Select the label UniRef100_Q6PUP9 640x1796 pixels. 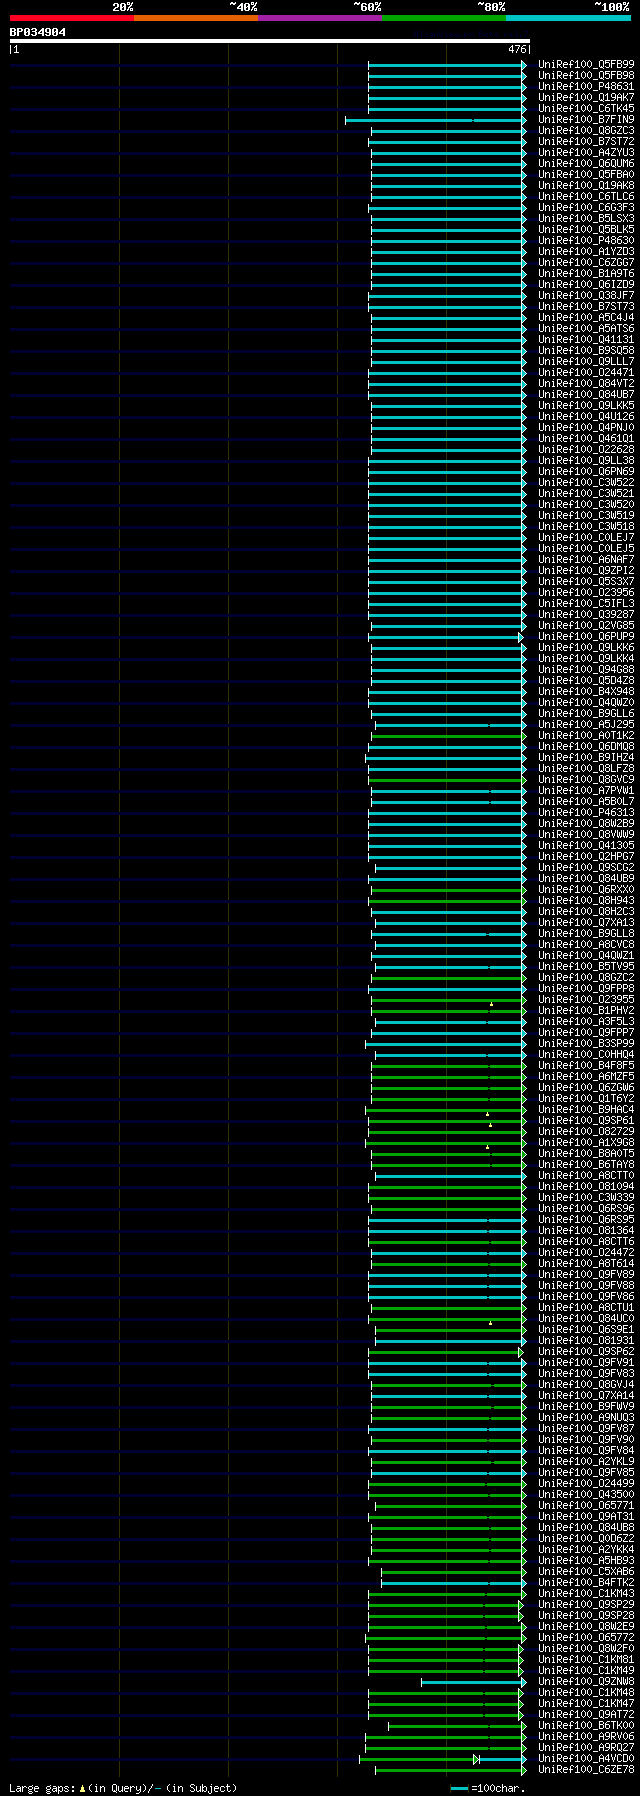pos(586,636)
